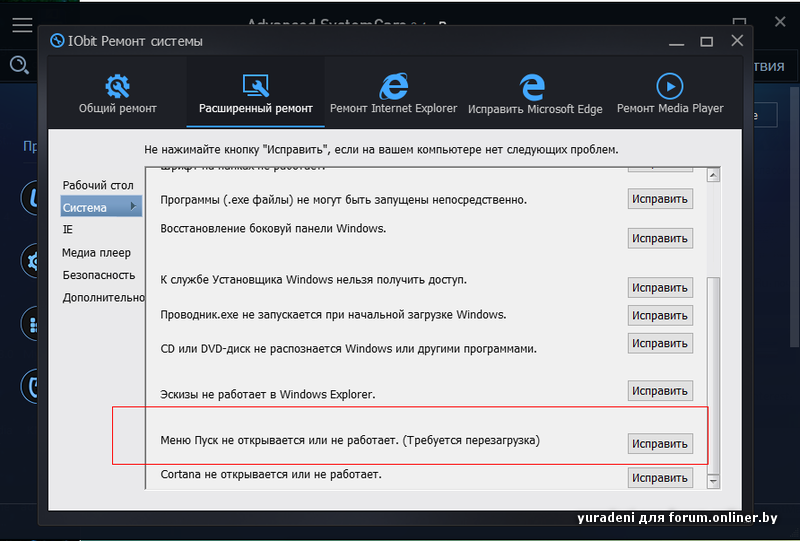Select Рабочий стол category

(x=98, y=185)
